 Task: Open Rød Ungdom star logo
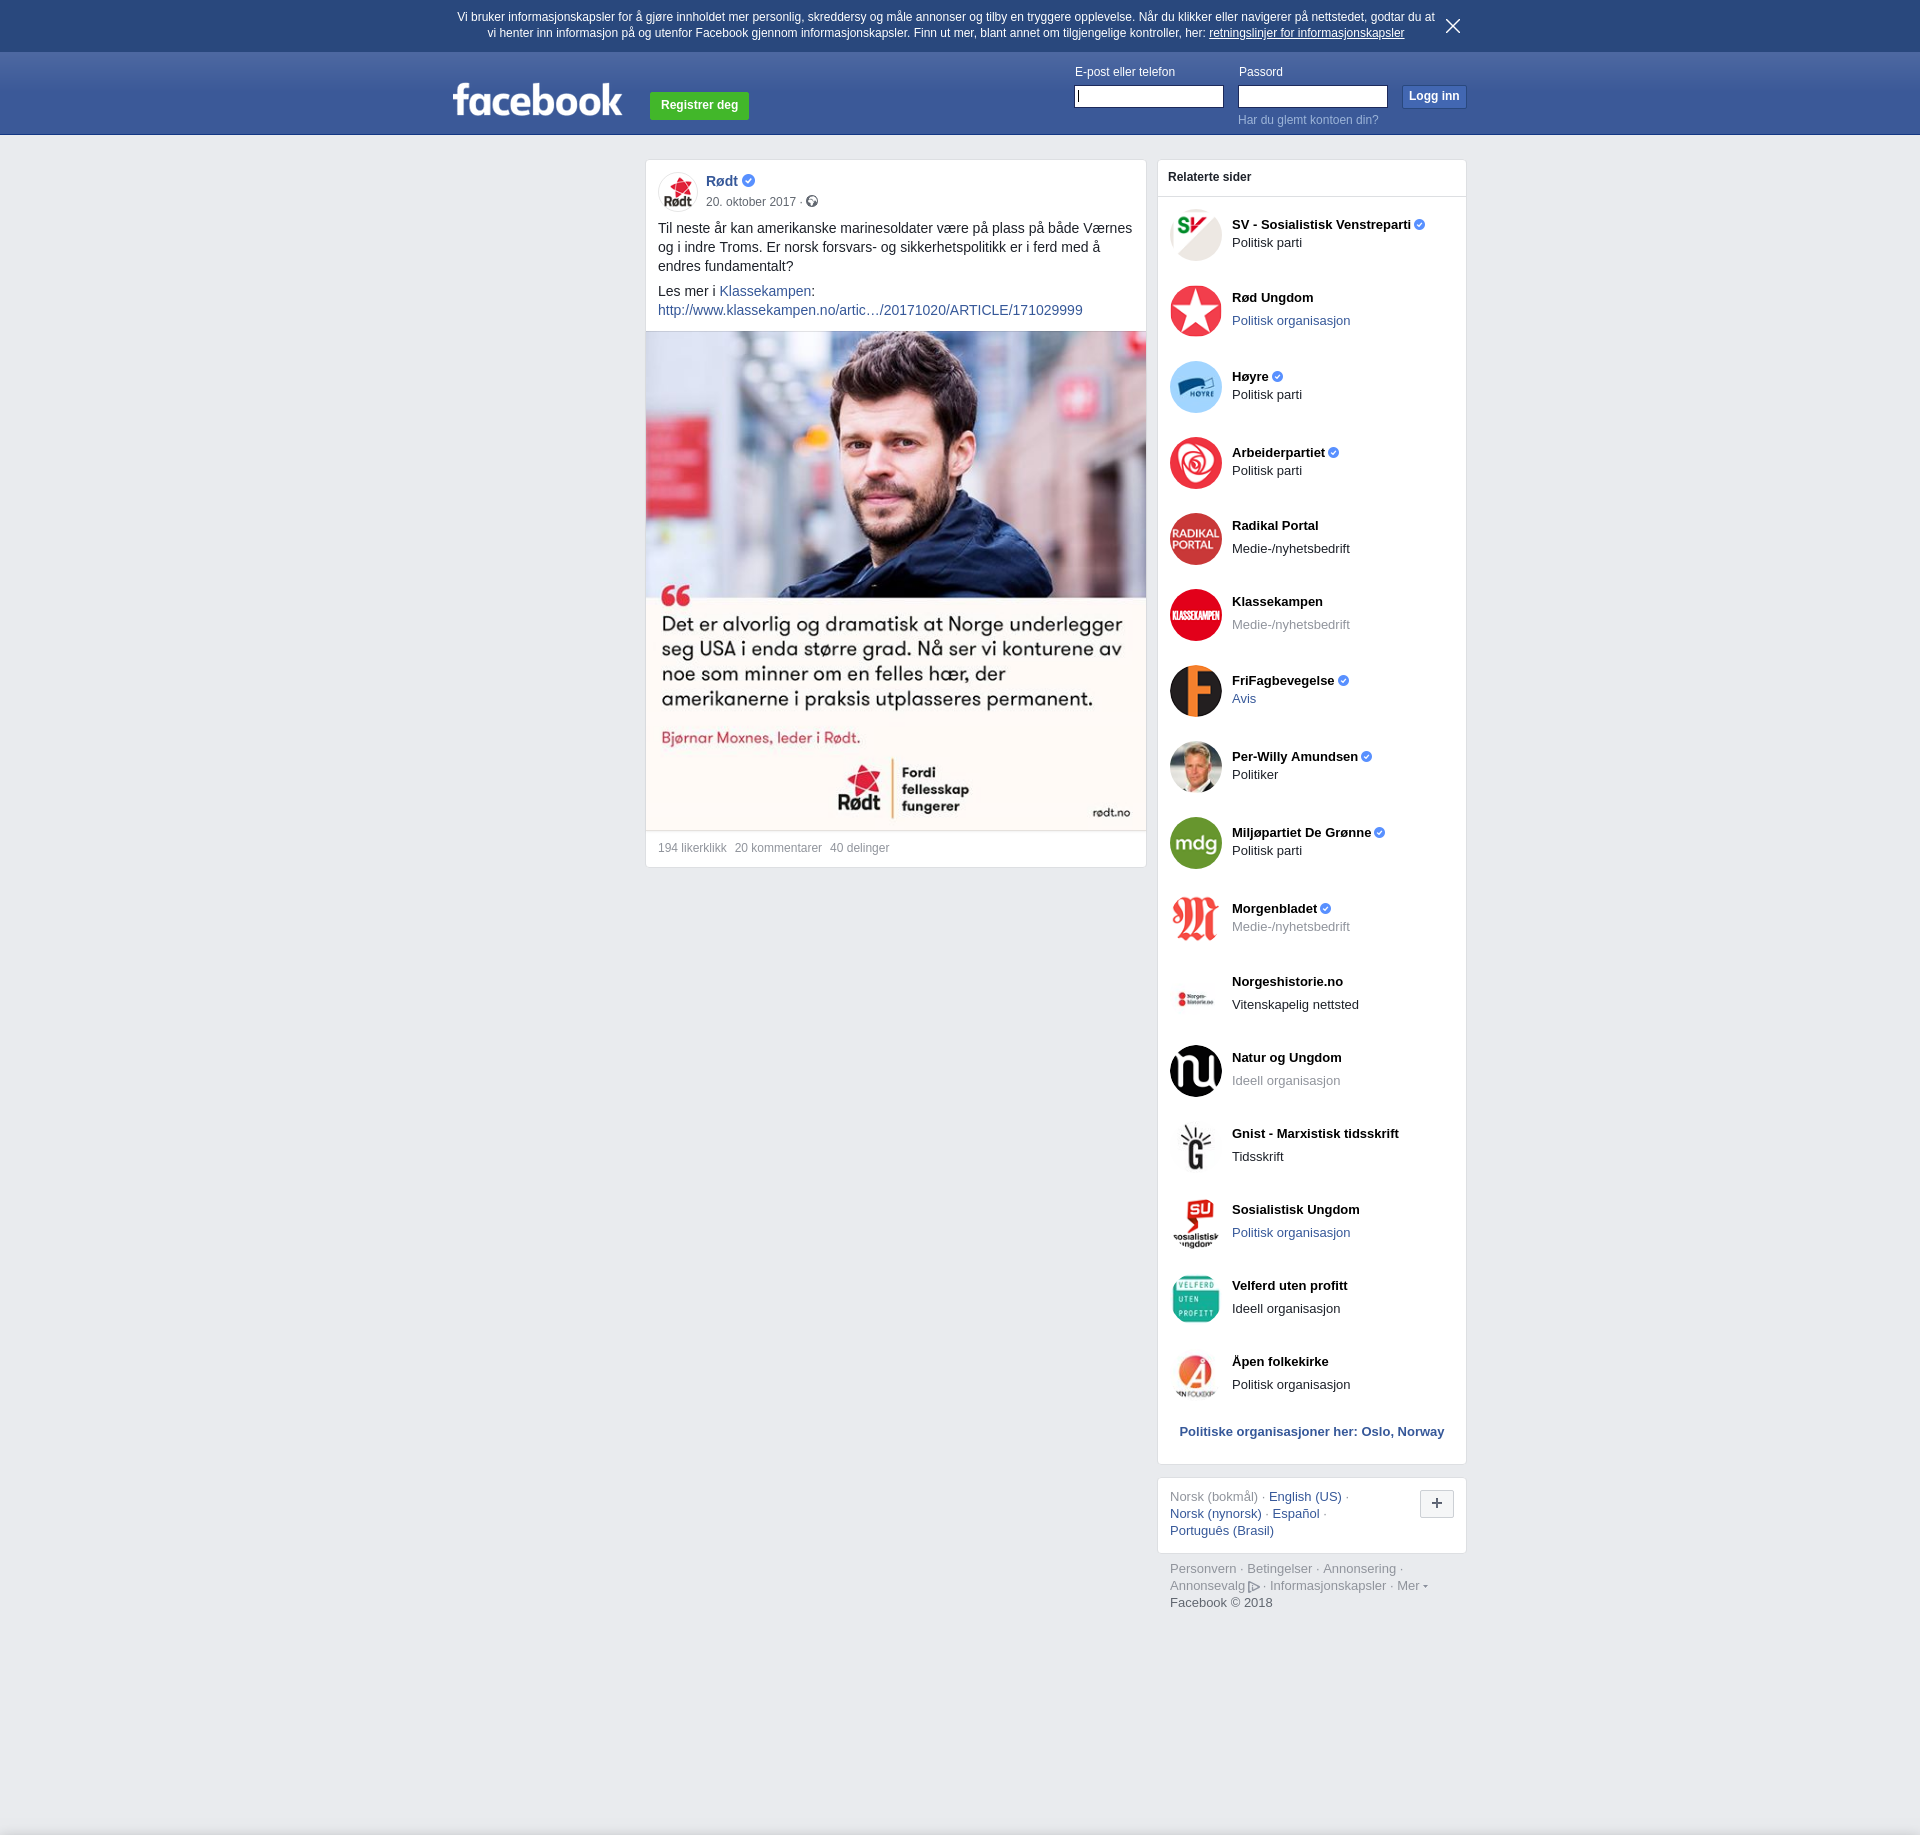tap(1196, 311)
